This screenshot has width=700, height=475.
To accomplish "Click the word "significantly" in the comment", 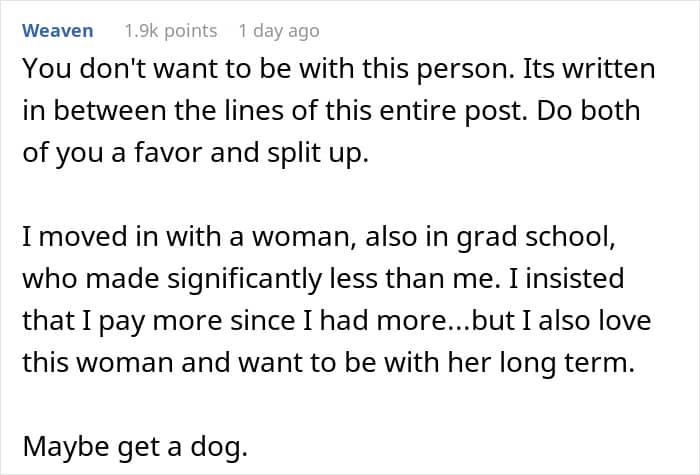I will (244, 279).
